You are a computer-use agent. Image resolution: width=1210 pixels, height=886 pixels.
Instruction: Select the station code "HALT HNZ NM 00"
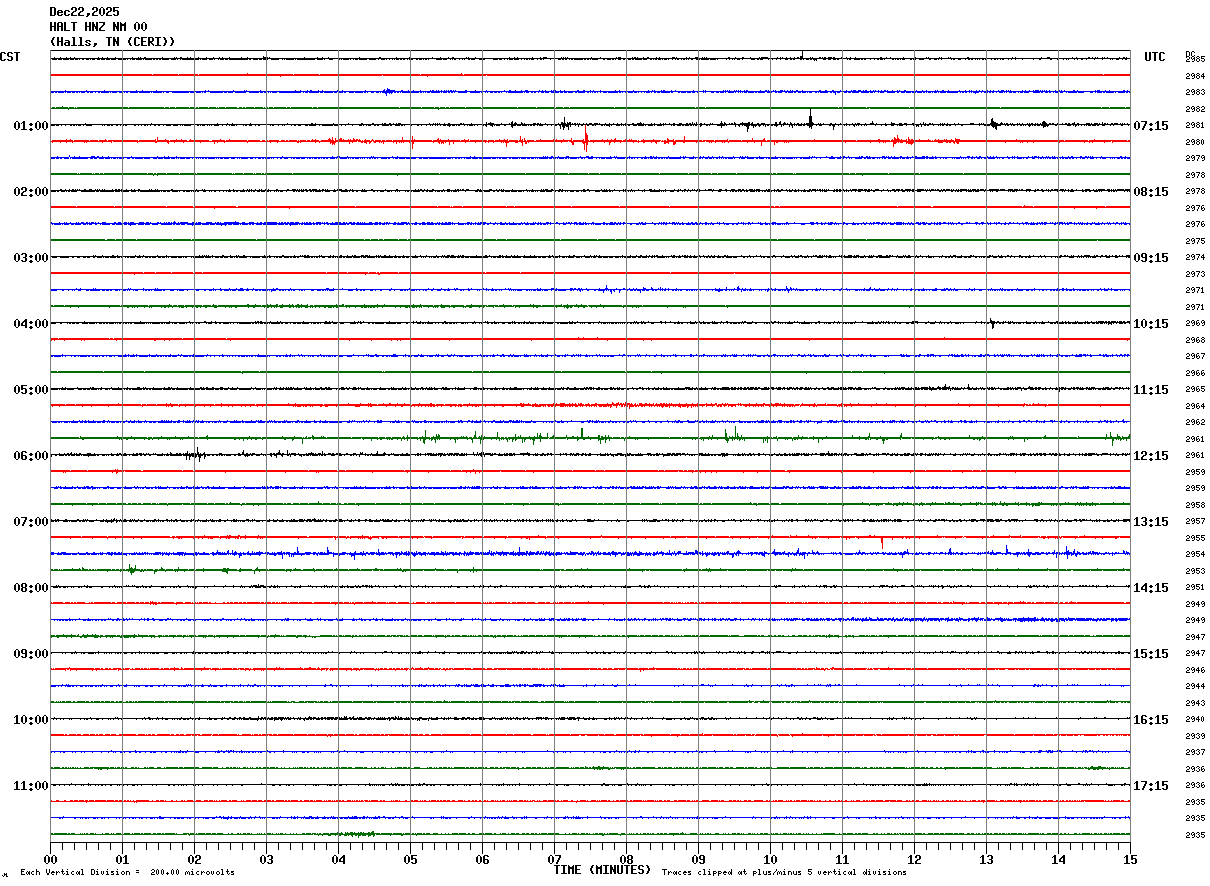pos(98,27)
